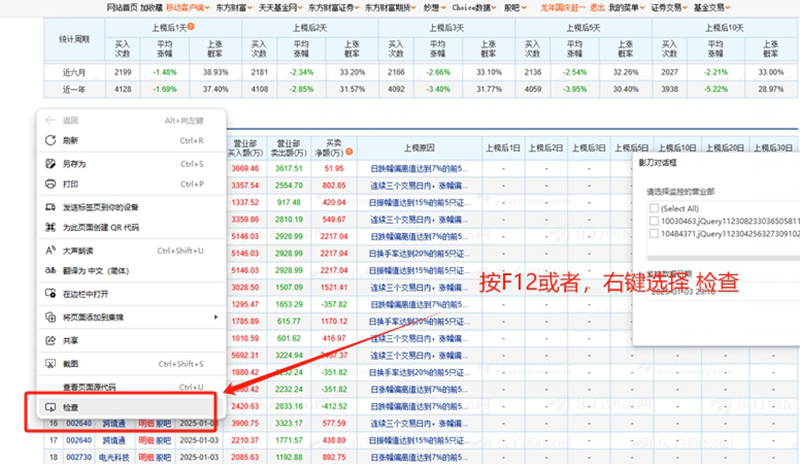Select 查看页面源代码 in the context menu
This screenshot has width=800, height=464.
[131, 387]
